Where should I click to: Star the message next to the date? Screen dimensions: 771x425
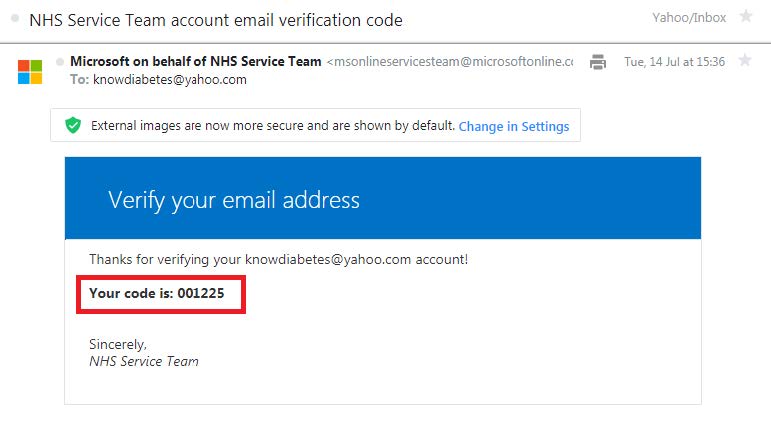click(x=745, y=61)
